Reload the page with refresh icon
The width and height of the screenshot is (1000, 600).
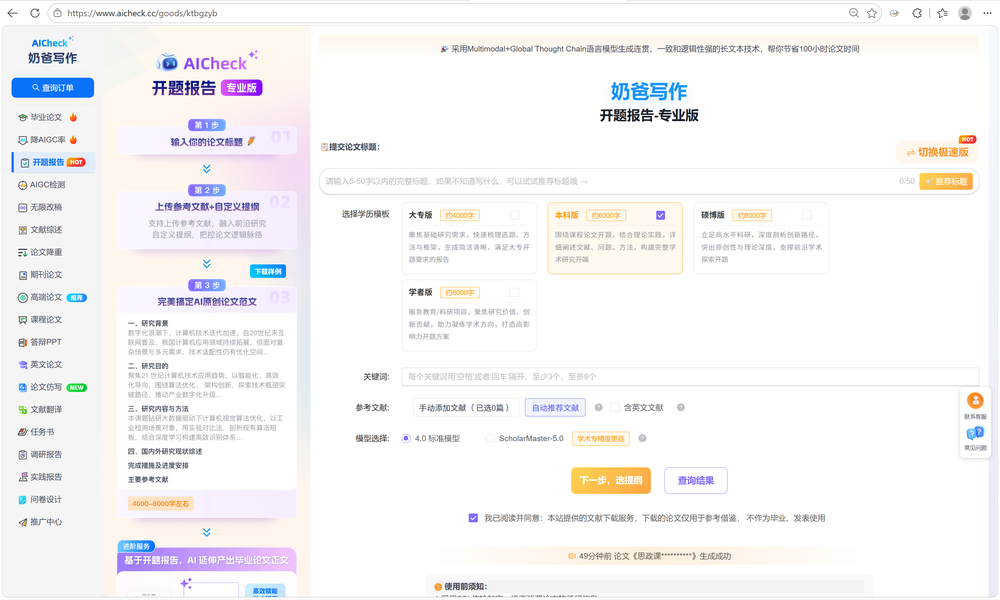[x=35, y=13]
